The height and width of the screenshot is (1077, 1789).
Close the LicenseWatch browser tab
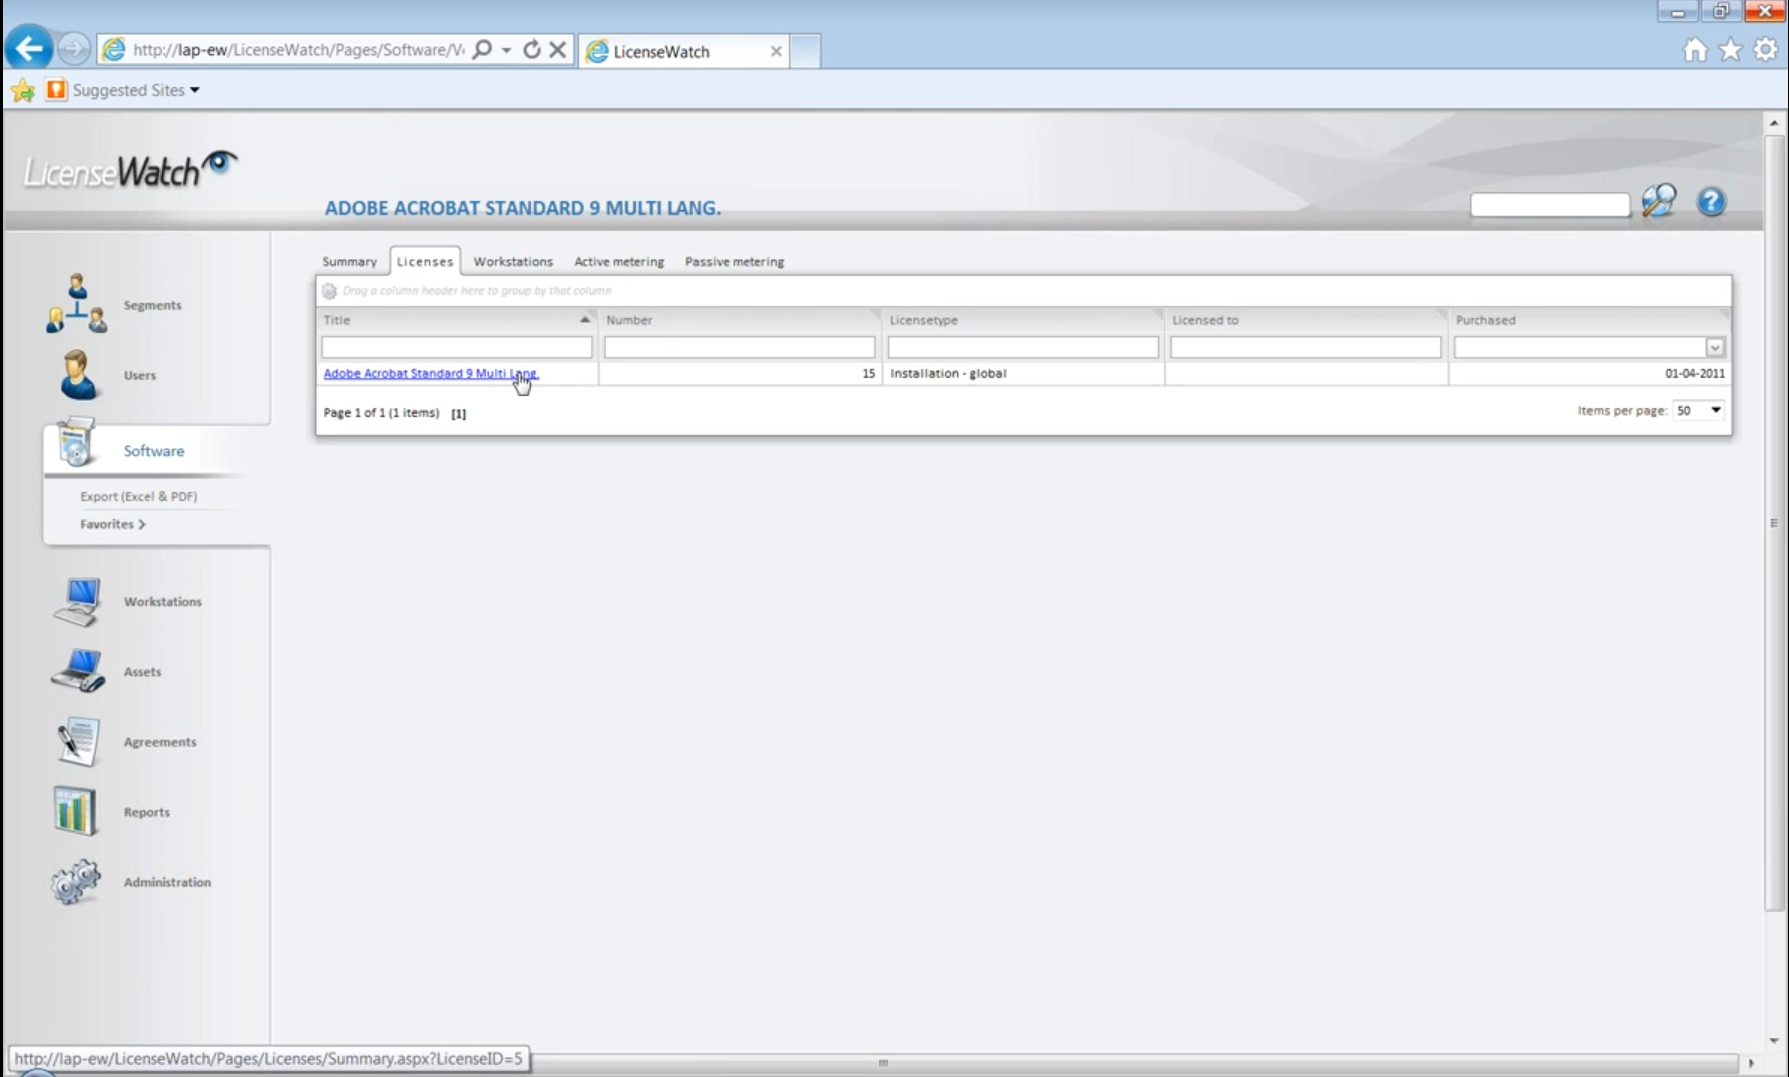pyautogui.click(x=776, y=51)
